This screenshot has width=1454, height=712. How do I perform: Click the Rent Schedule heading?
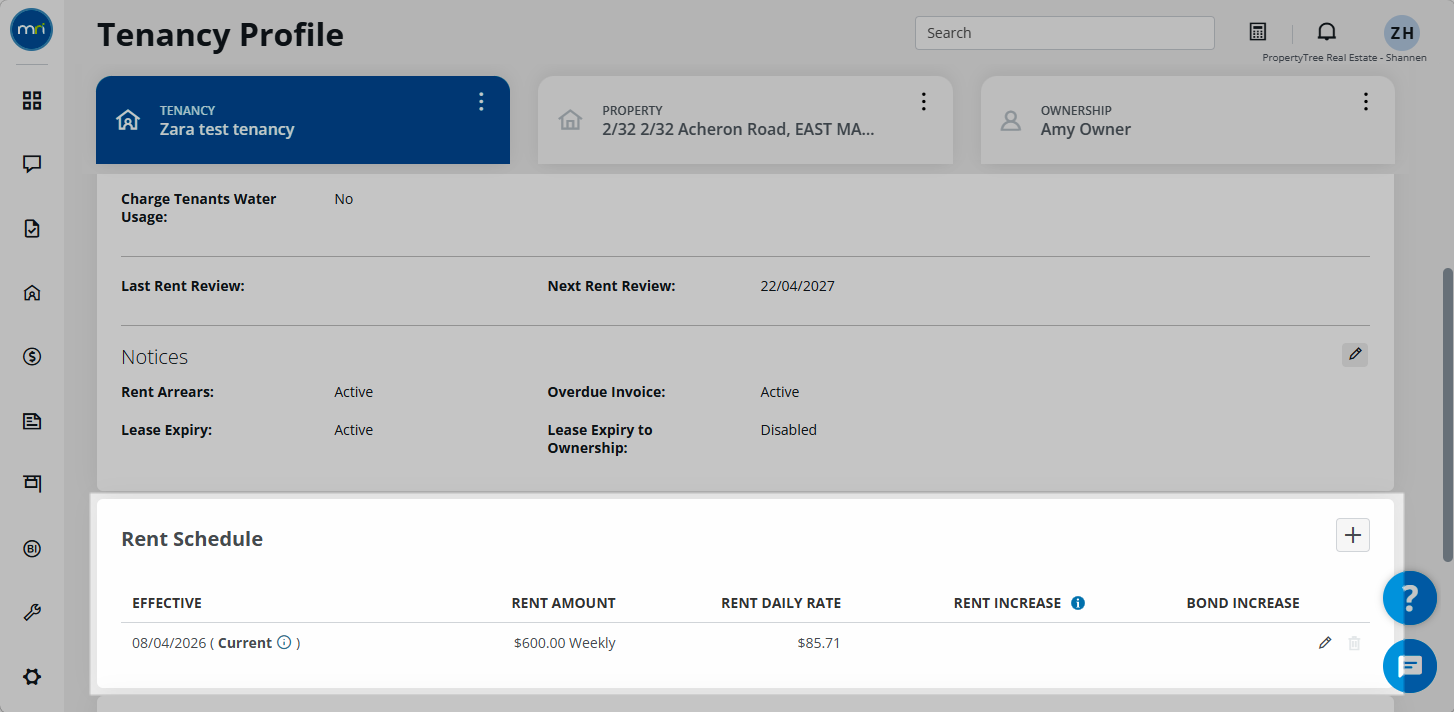192,539
